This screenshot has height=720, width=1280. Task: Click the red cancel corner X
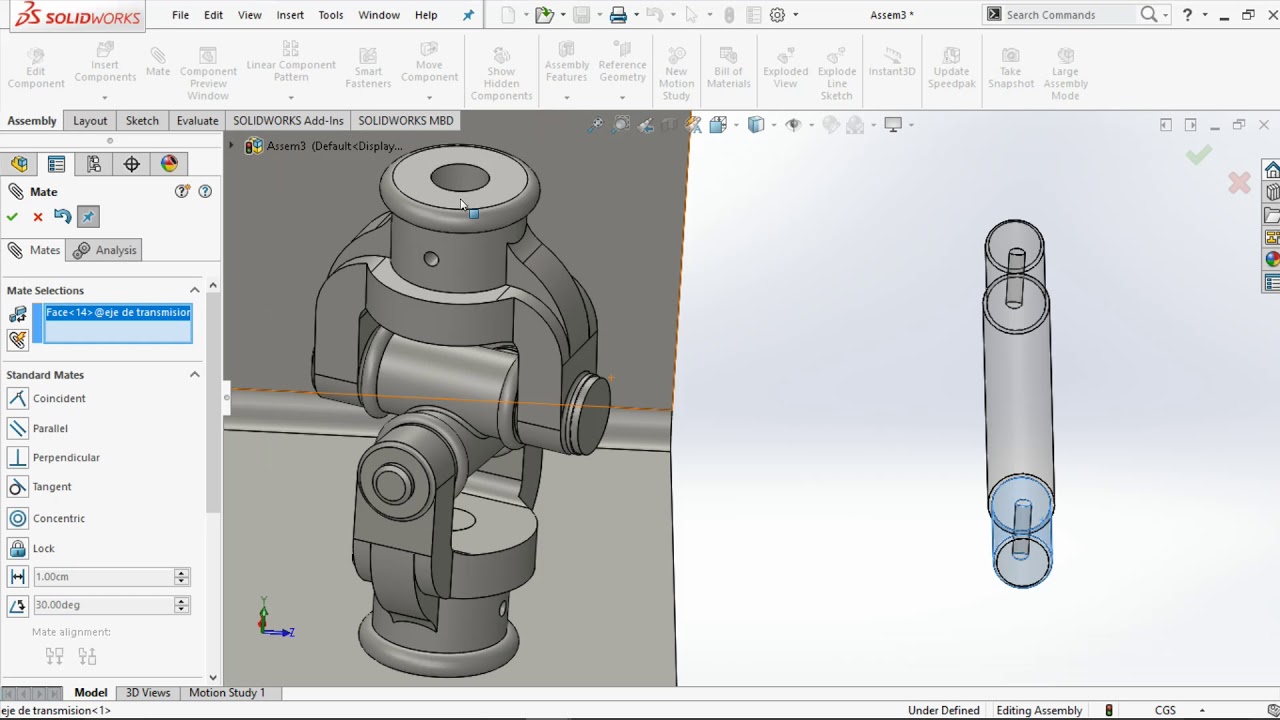tap(1239, 183)
